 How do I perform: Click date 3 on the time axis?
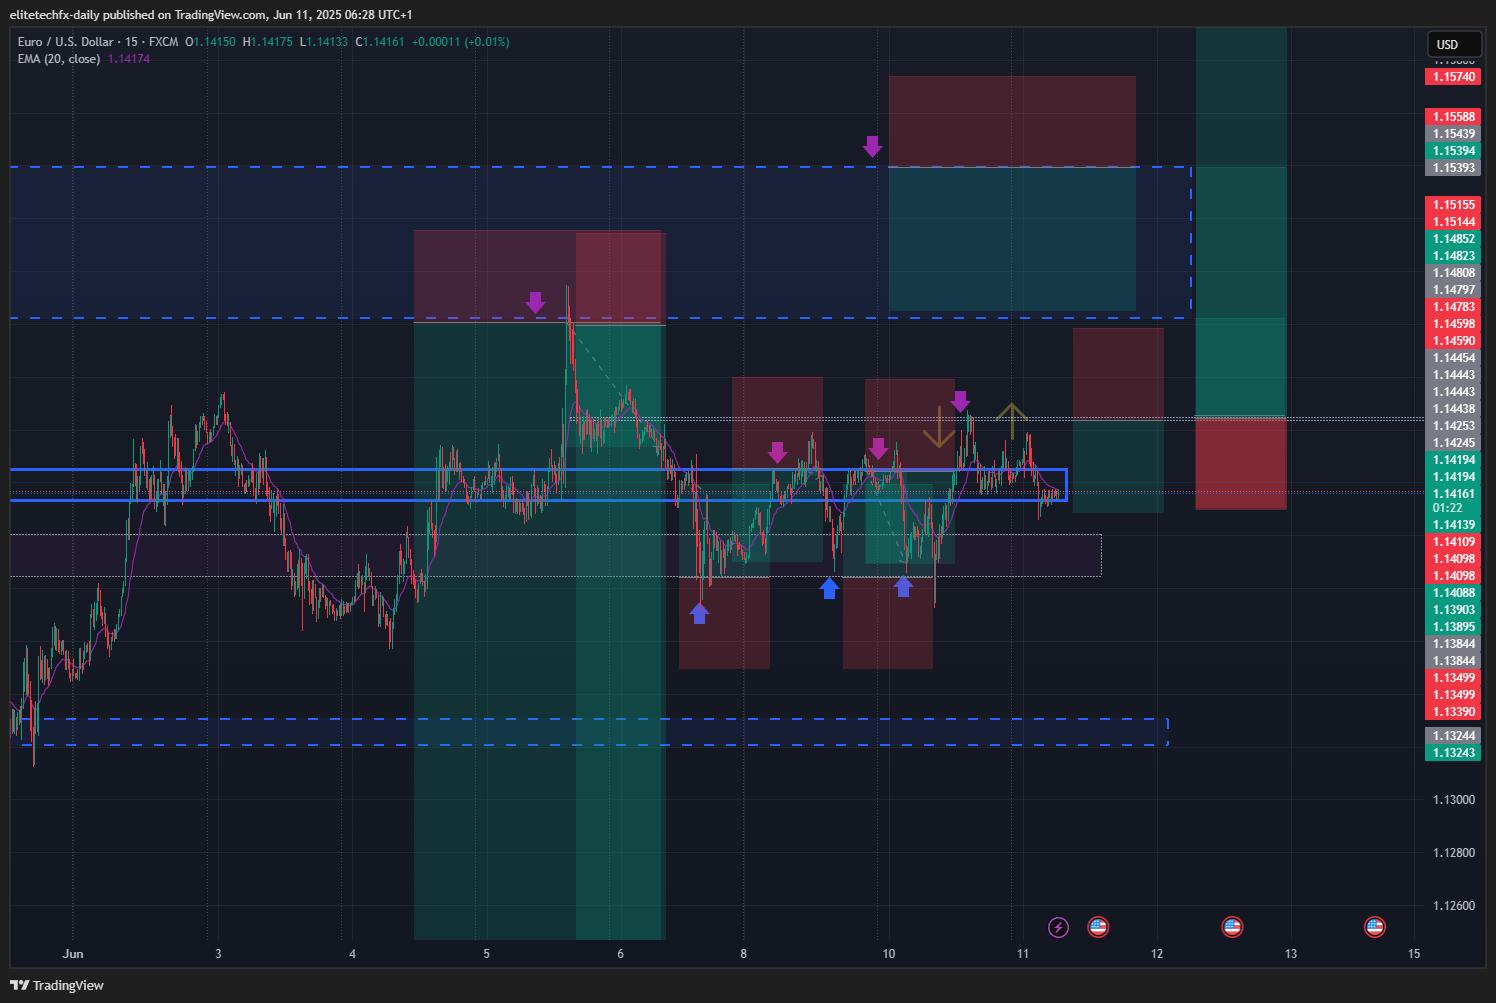click(x=218, y=954)
